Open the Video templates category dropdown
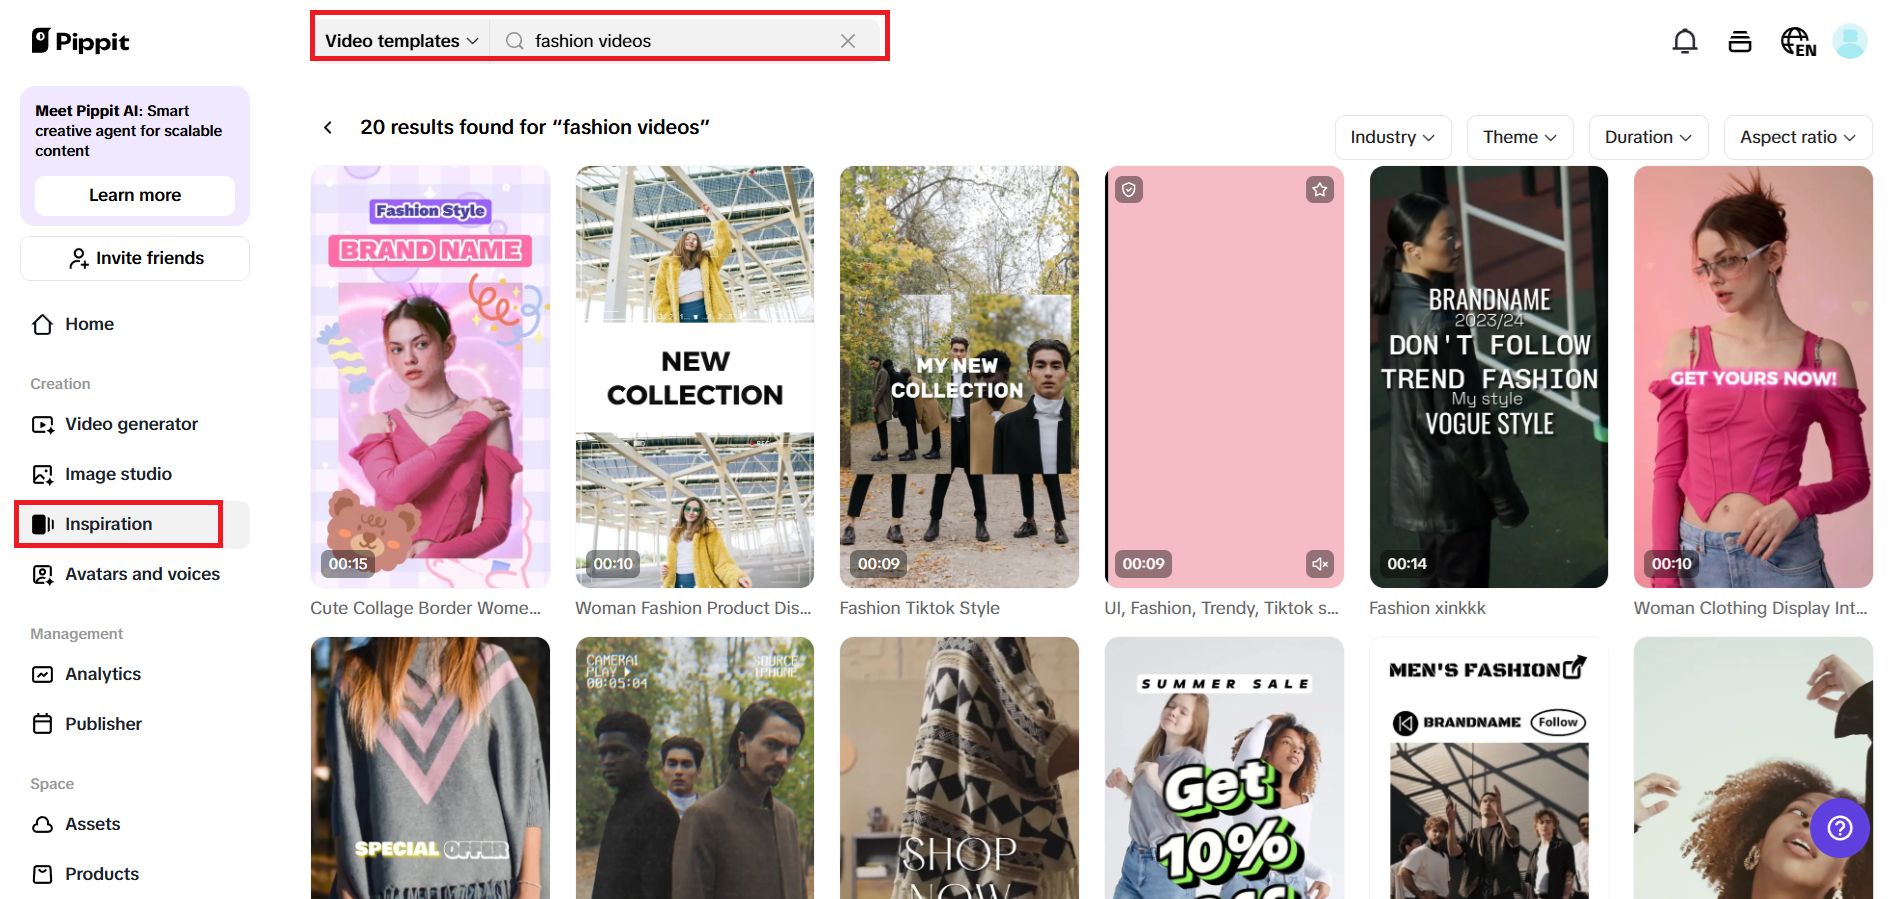1900x899 pixels. (401, 41)
